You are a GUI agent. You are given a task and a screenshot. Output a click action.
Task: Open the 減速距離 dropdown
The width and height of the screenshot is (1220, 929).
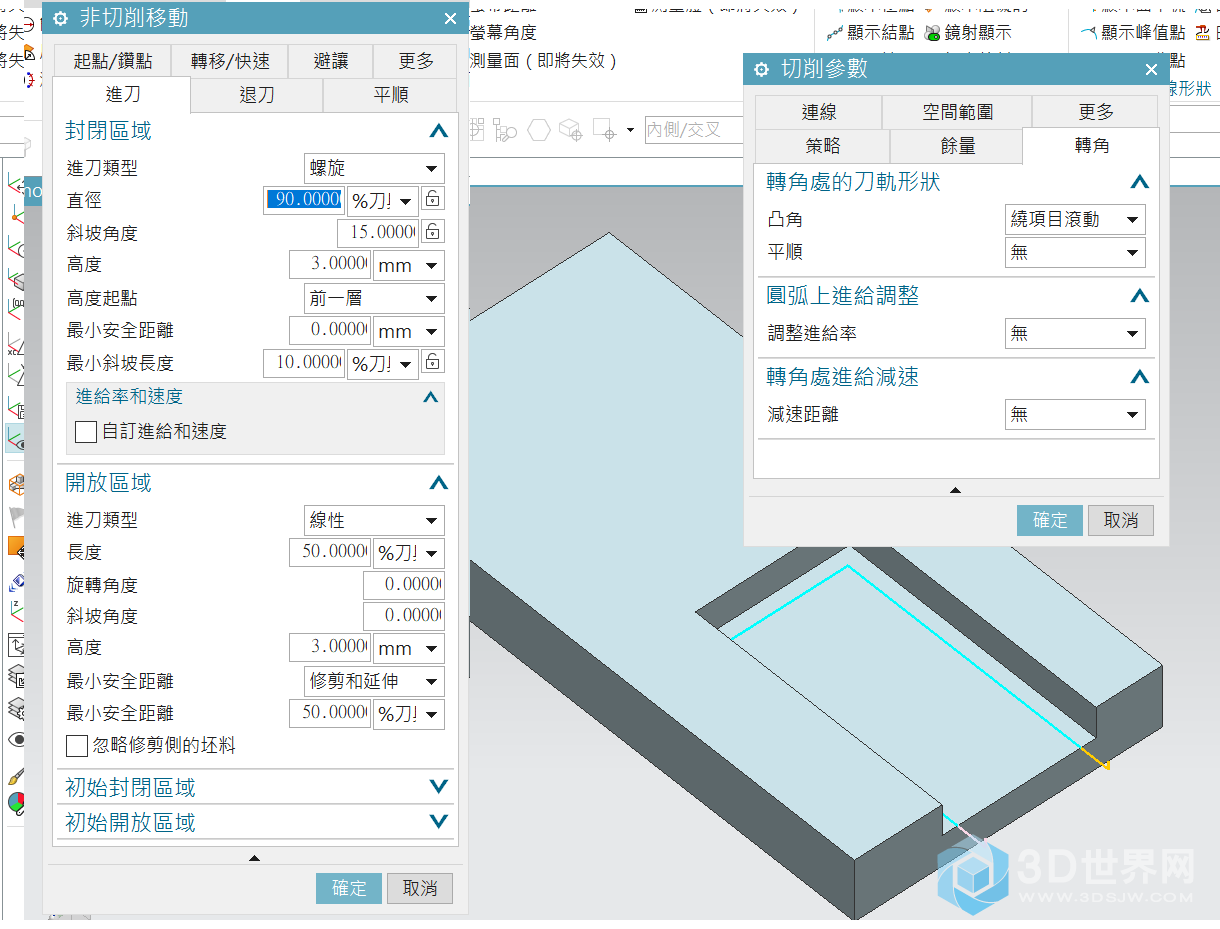1075,414
